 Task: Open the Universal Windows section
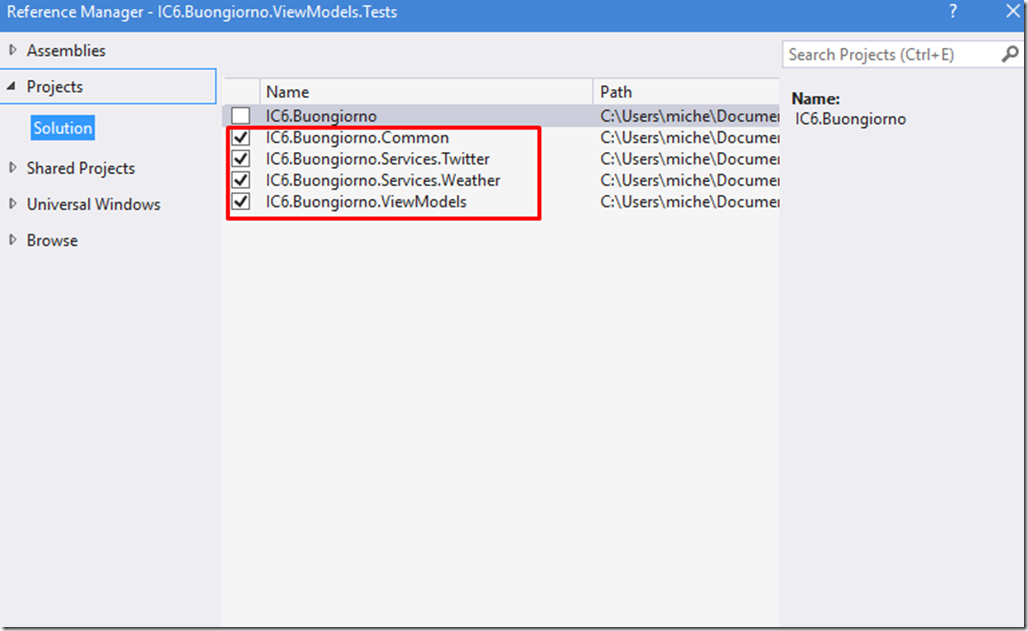(x=93, y=204)
